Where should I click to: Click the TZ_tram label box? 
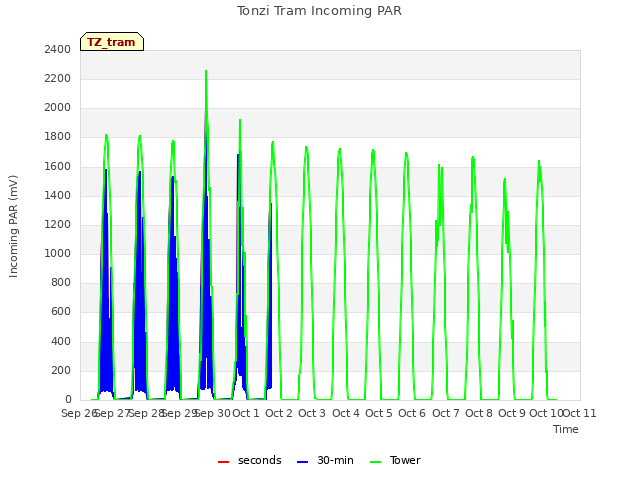coord(112,42)
